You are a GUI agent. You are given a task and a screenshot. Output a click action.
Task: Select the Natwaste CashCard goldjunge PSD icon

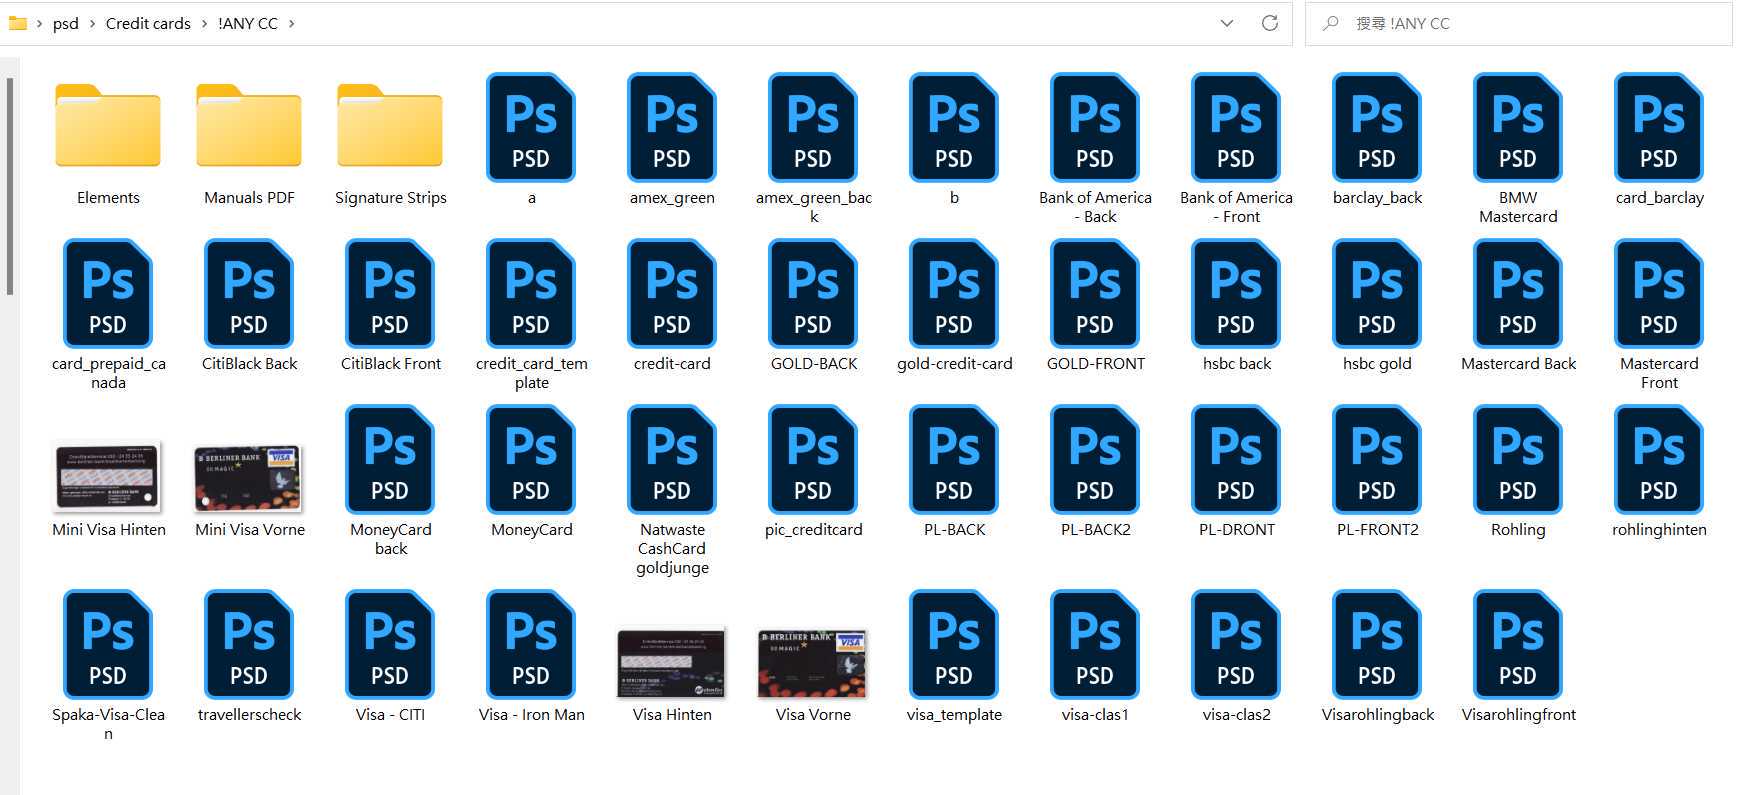[x=672, y=459]
